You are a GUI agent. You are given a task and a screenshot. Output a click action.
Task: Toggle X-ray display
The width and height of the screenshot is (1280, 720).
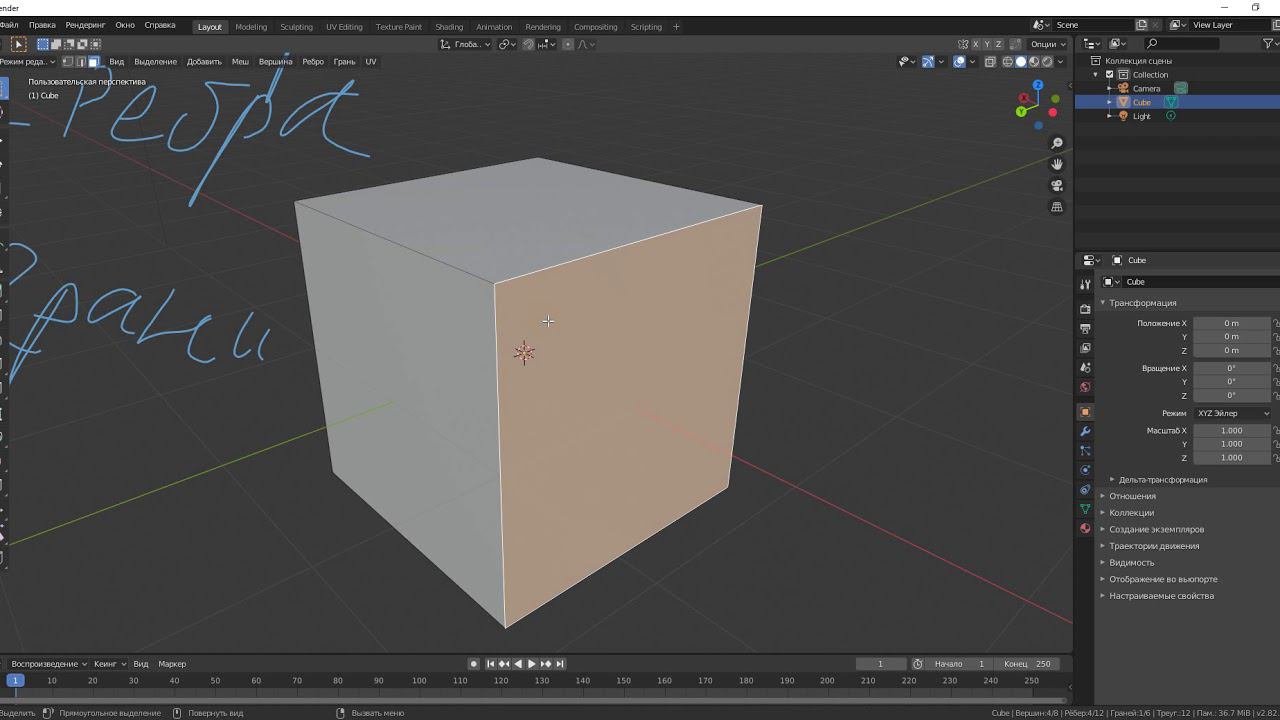(x=990, y=62)
